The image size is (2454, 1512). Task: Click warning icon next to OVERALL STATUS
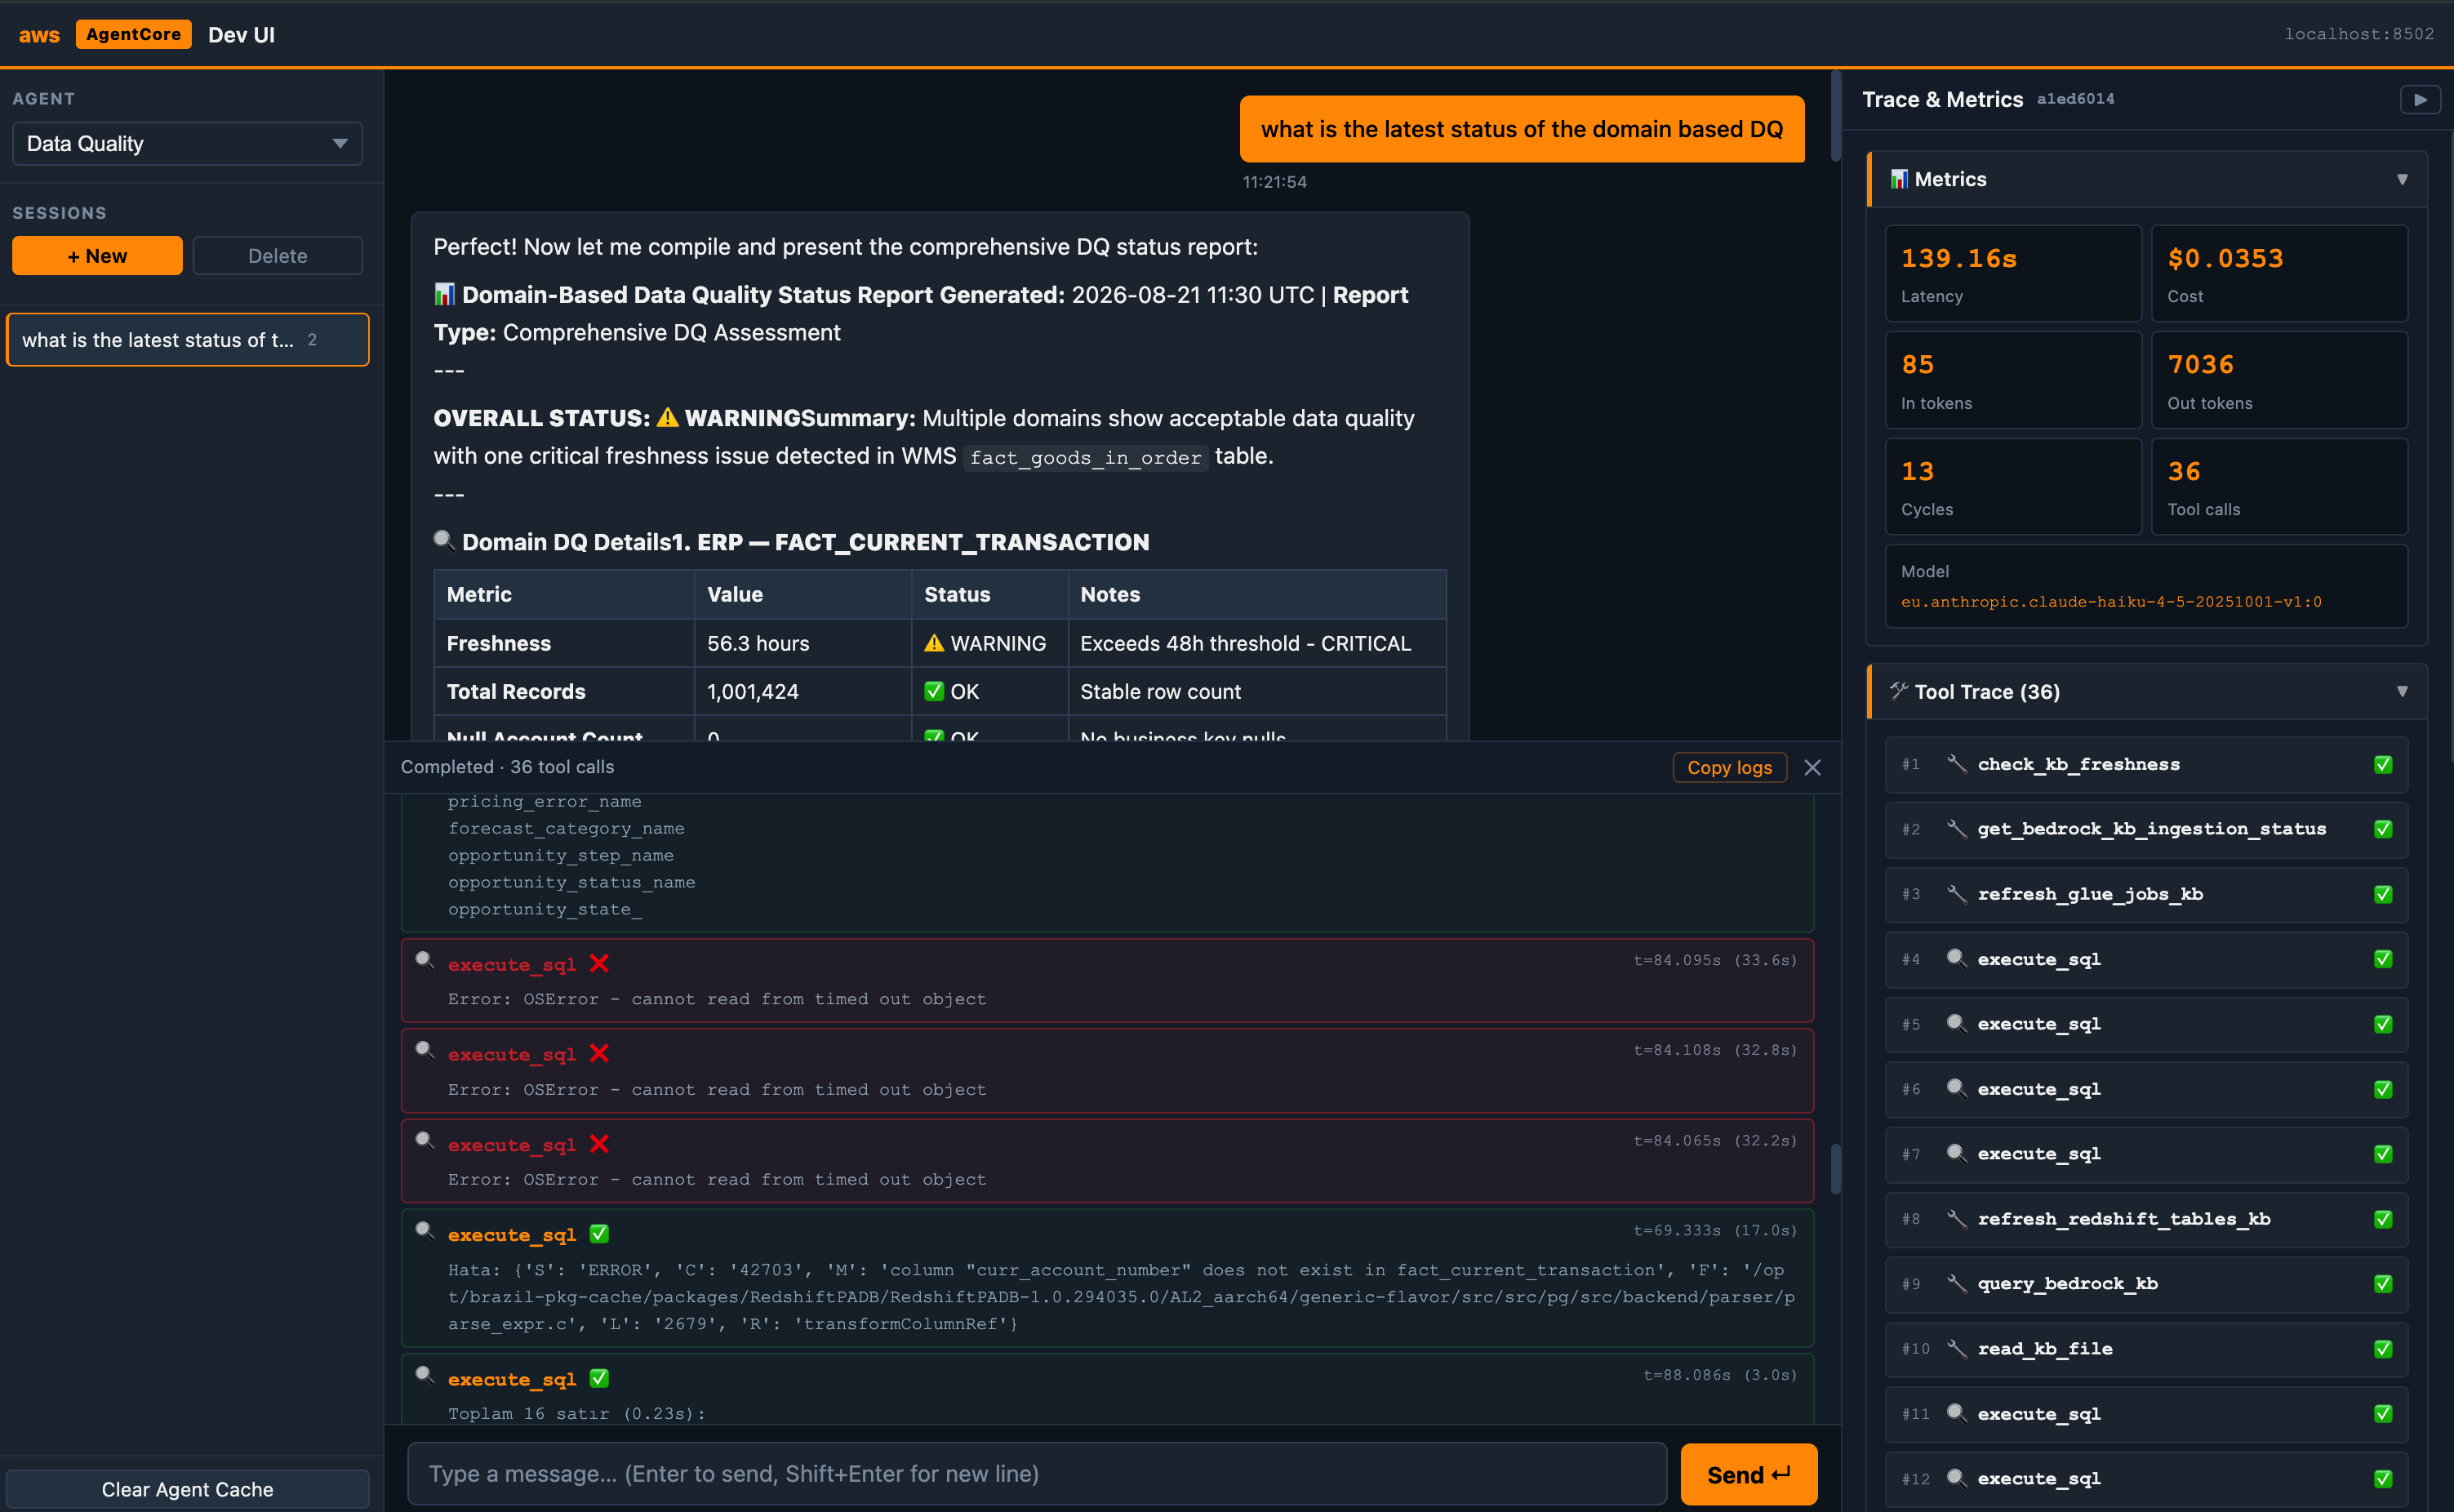(x=667, y=418)
